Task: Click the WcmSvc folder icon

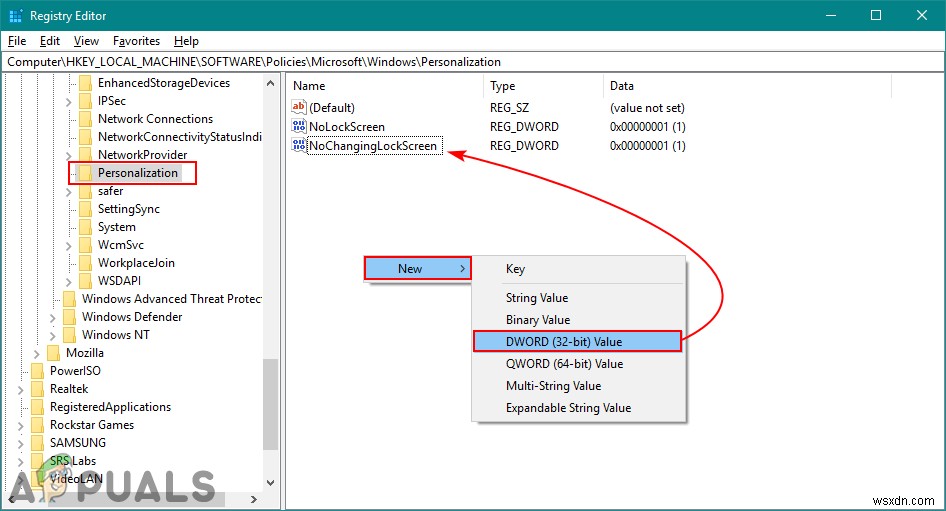Action: click(x=86, y=245)
